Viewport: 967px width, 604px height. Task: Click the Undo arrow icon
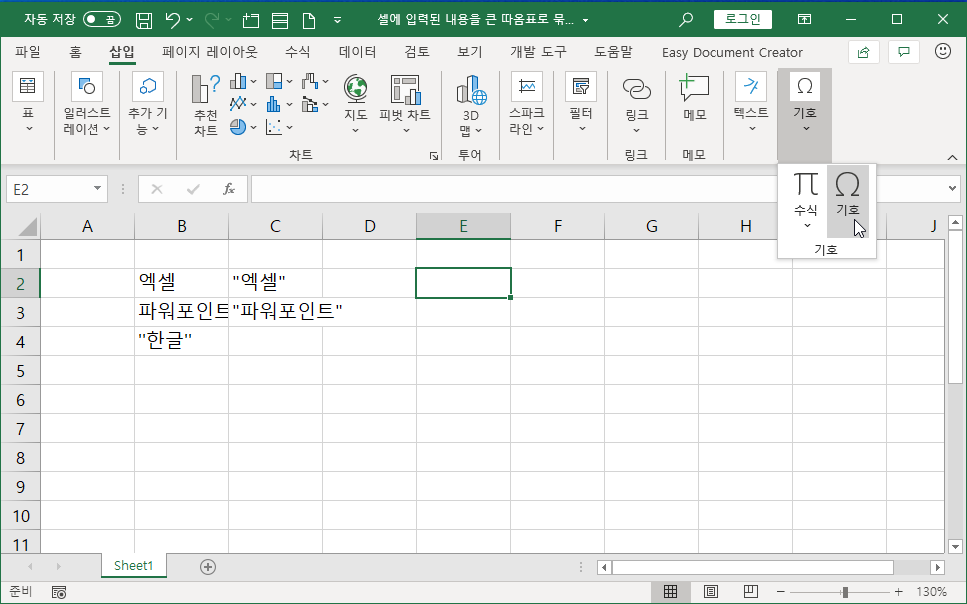click(x=173, y=20)
